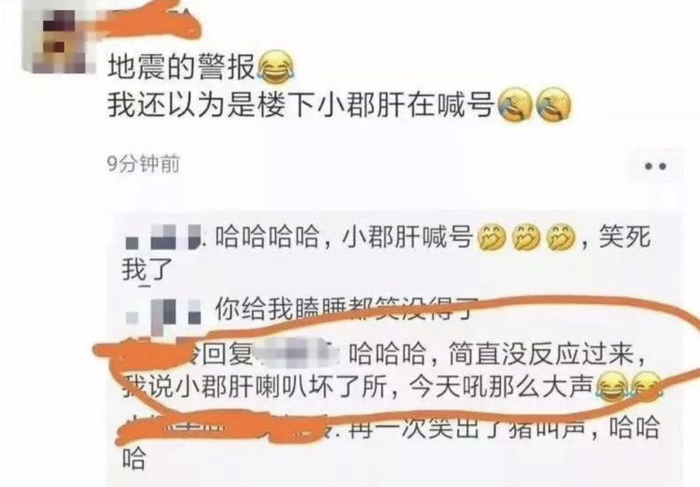Image resolution: width=700 pixels, height=487 pixels.
Task: Click first hand-over-mouth emoji in top comment
Action: pos(492,237)
